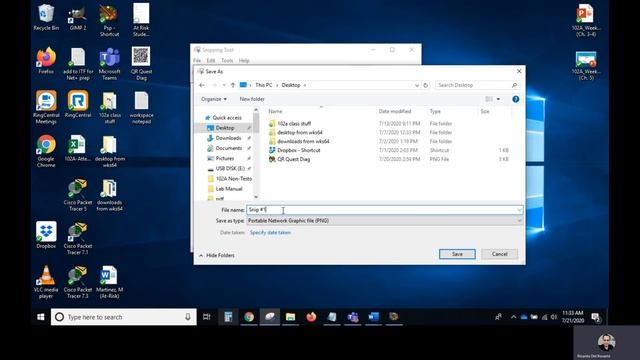Click Back arrow in Save As dialog
This screenshot has height=360, width=640.
tap(202, 85)
